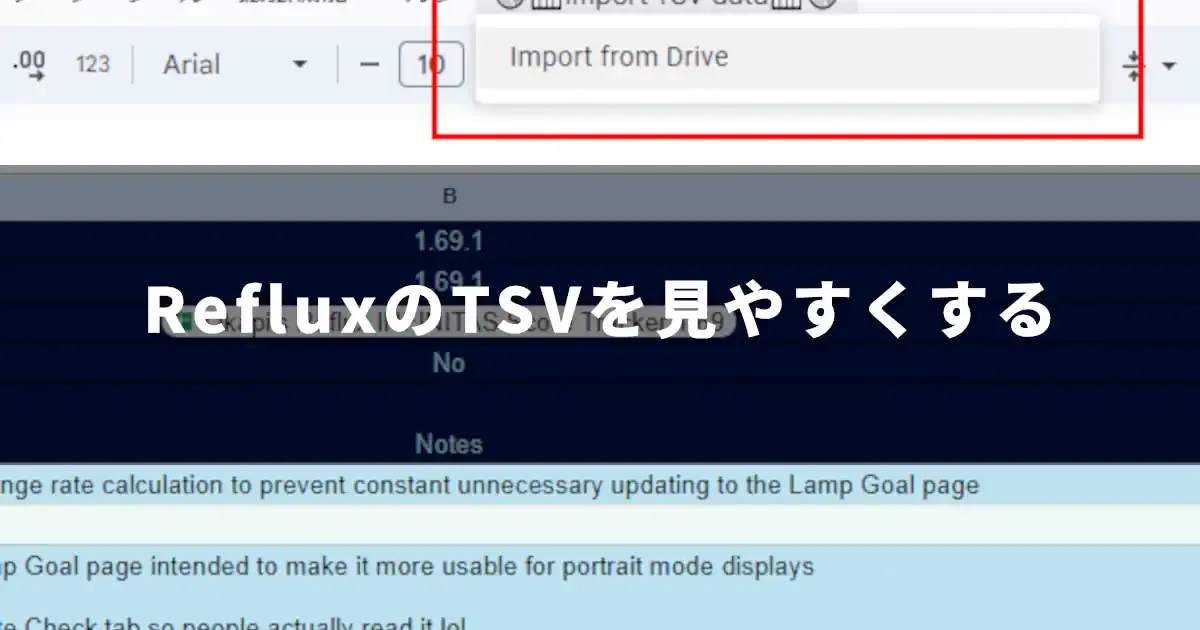Select the cell containing No

[x=450, y=364]
